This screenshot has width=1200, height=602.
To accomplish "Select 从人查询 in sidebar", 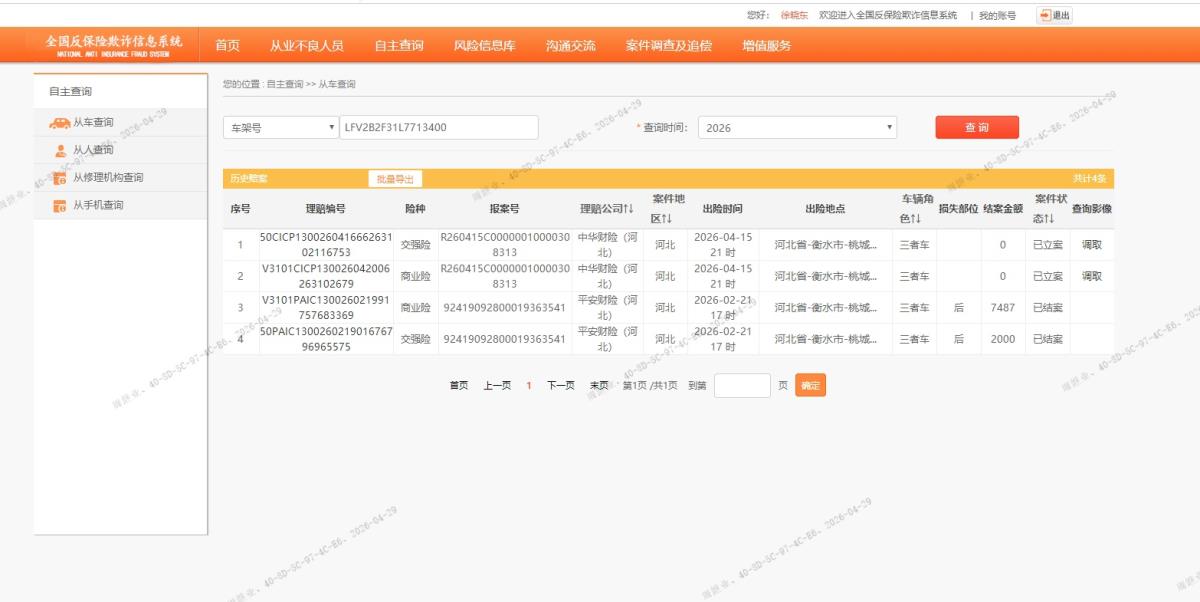I will pos(120,150).
